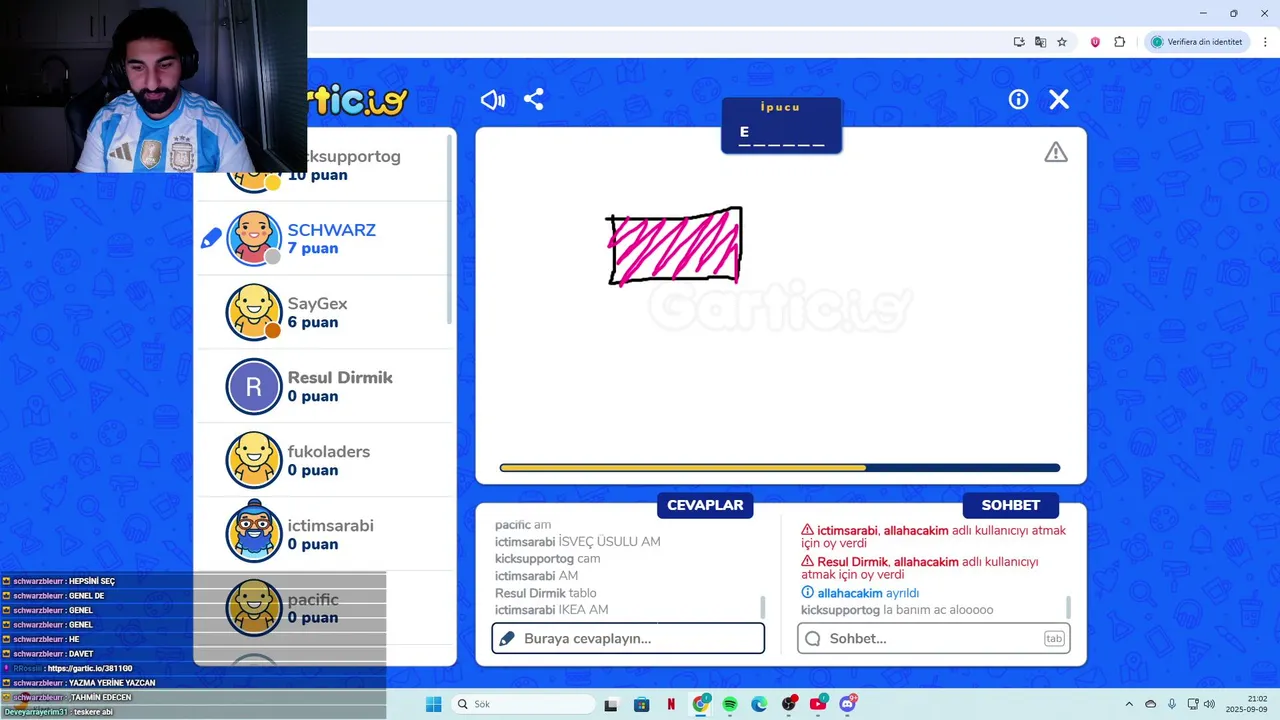Click the İpucu hint box
1280x720 pixels.
781,125
